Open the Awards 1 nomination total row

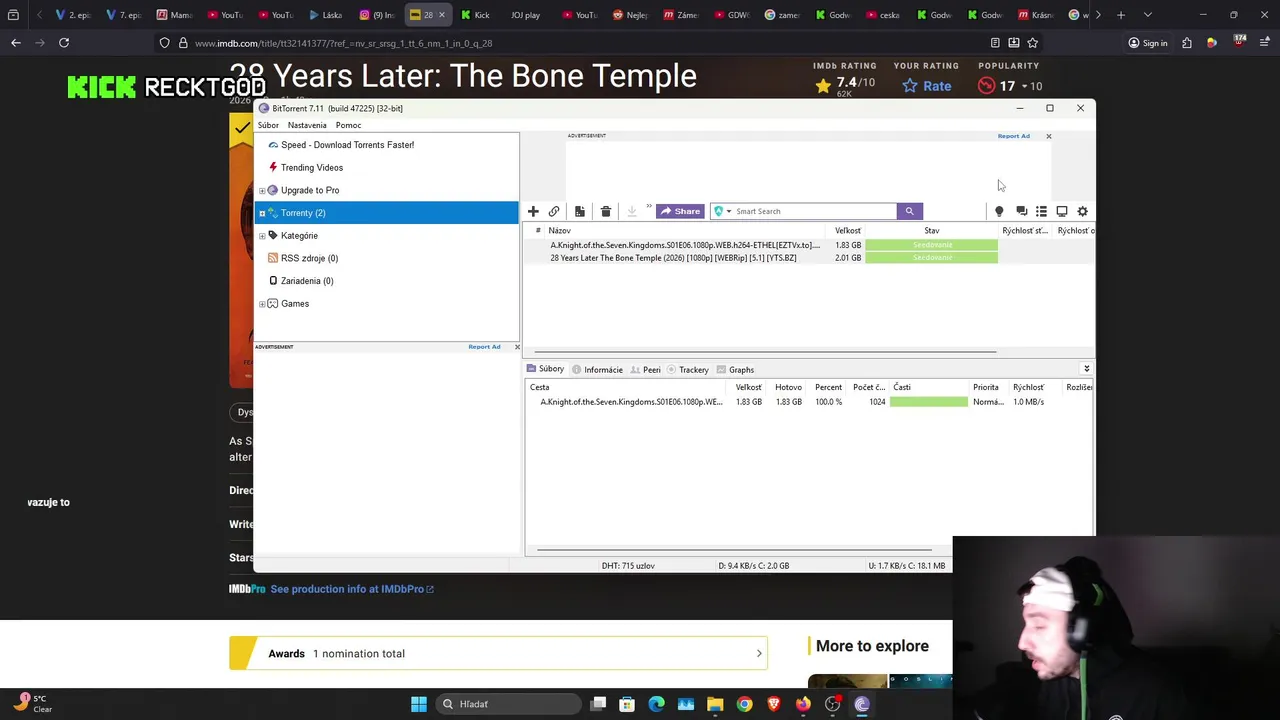[498, 653]
